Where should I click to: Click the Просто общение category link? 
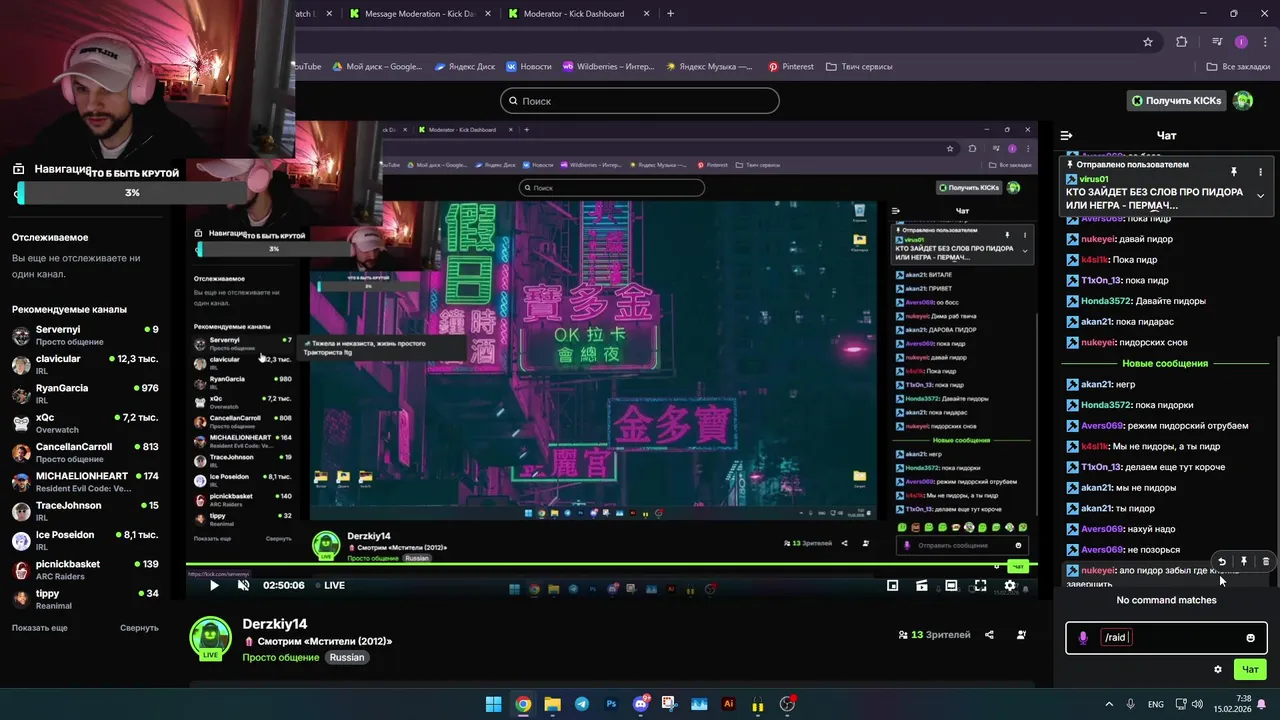[280, 657]
